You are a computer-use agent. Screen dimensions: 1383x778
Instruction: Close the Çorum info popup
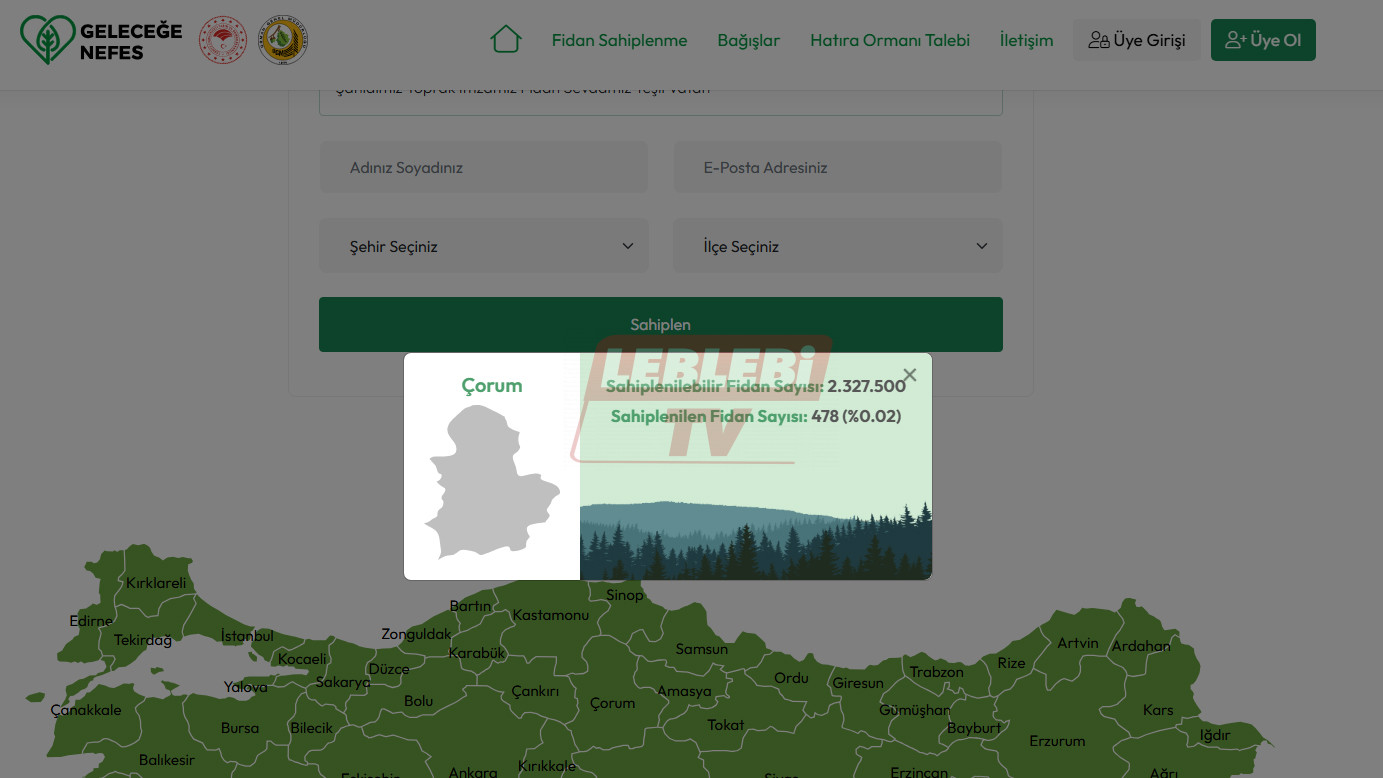tap(909, 375)
